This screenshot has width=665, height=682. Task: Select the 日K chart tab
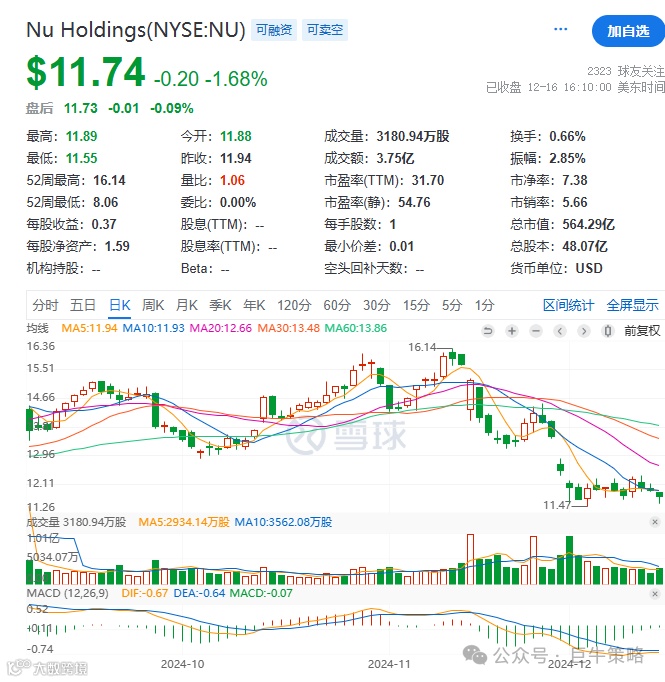120,305
